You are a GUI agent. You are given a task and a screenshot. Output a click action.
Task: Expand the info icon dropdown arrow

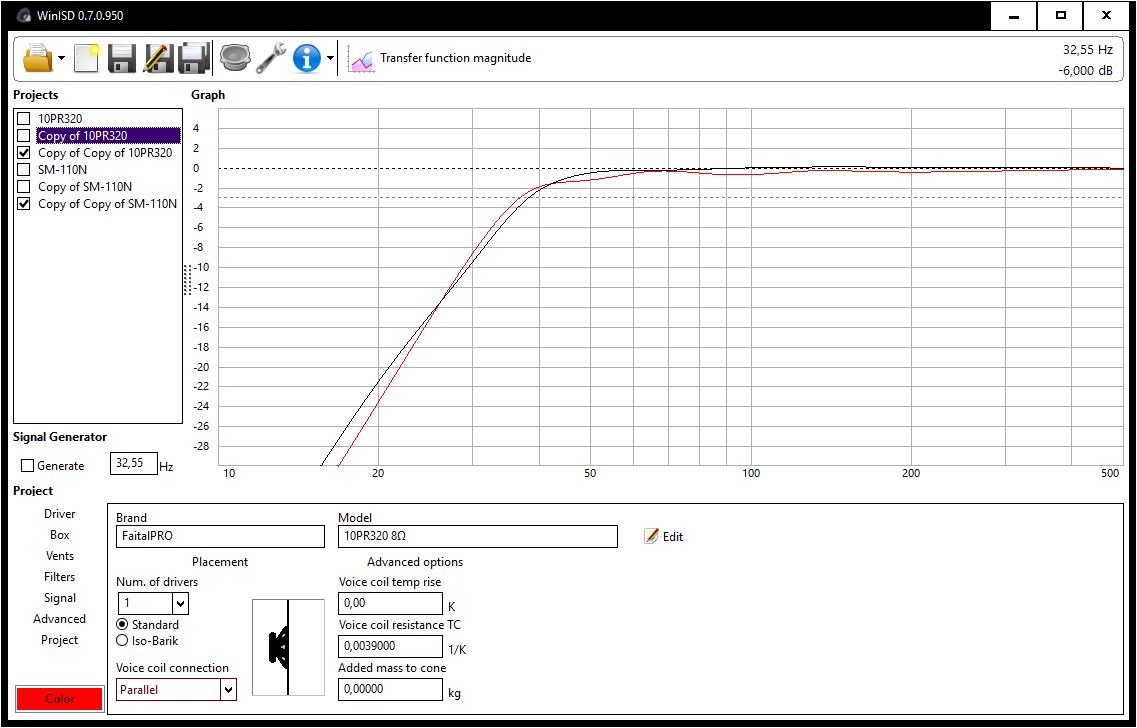tap(330, 59)
